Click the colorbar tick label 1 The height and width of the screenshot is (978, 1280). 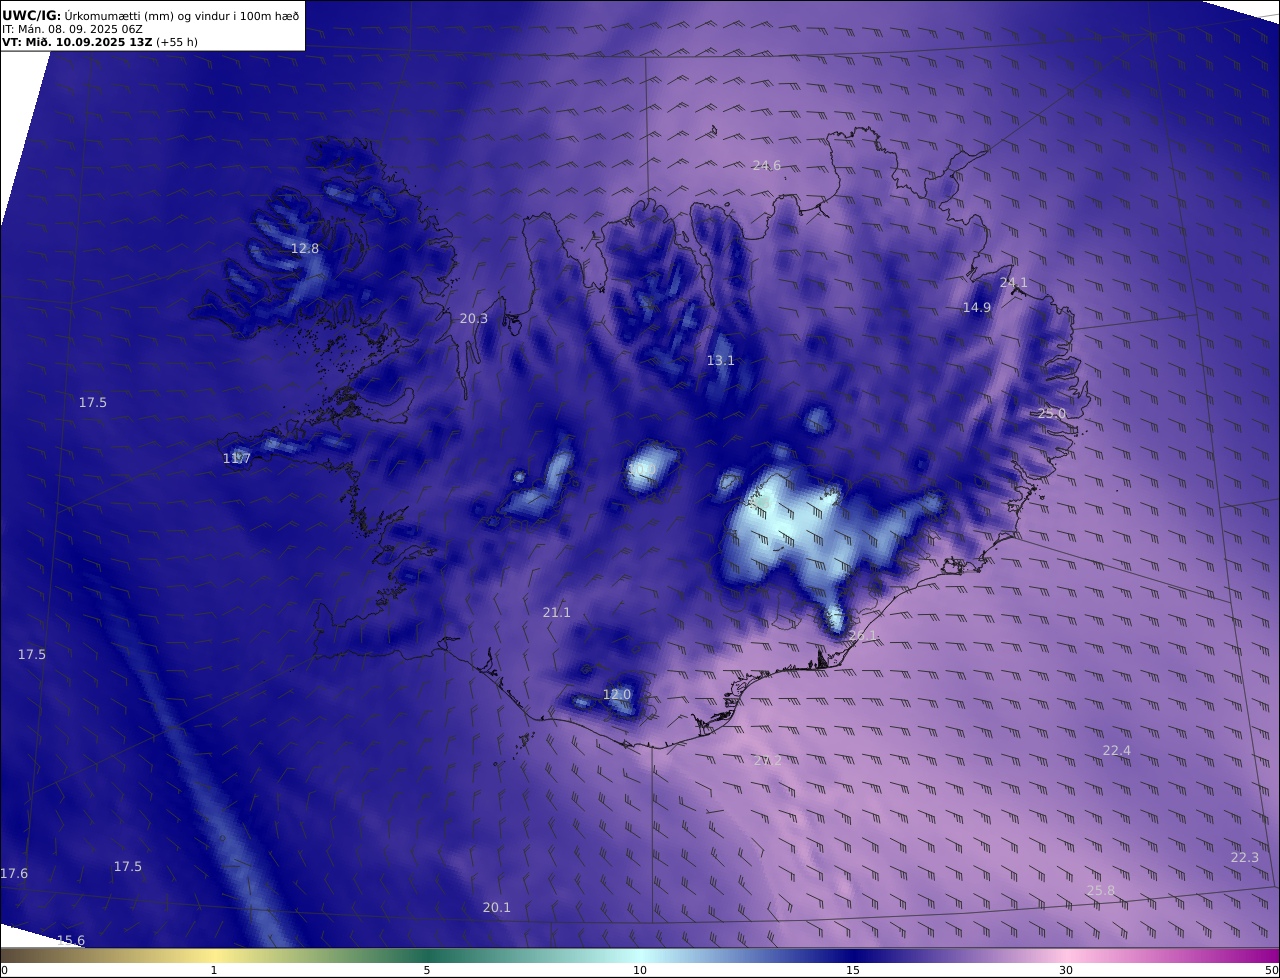coord(214,970)
